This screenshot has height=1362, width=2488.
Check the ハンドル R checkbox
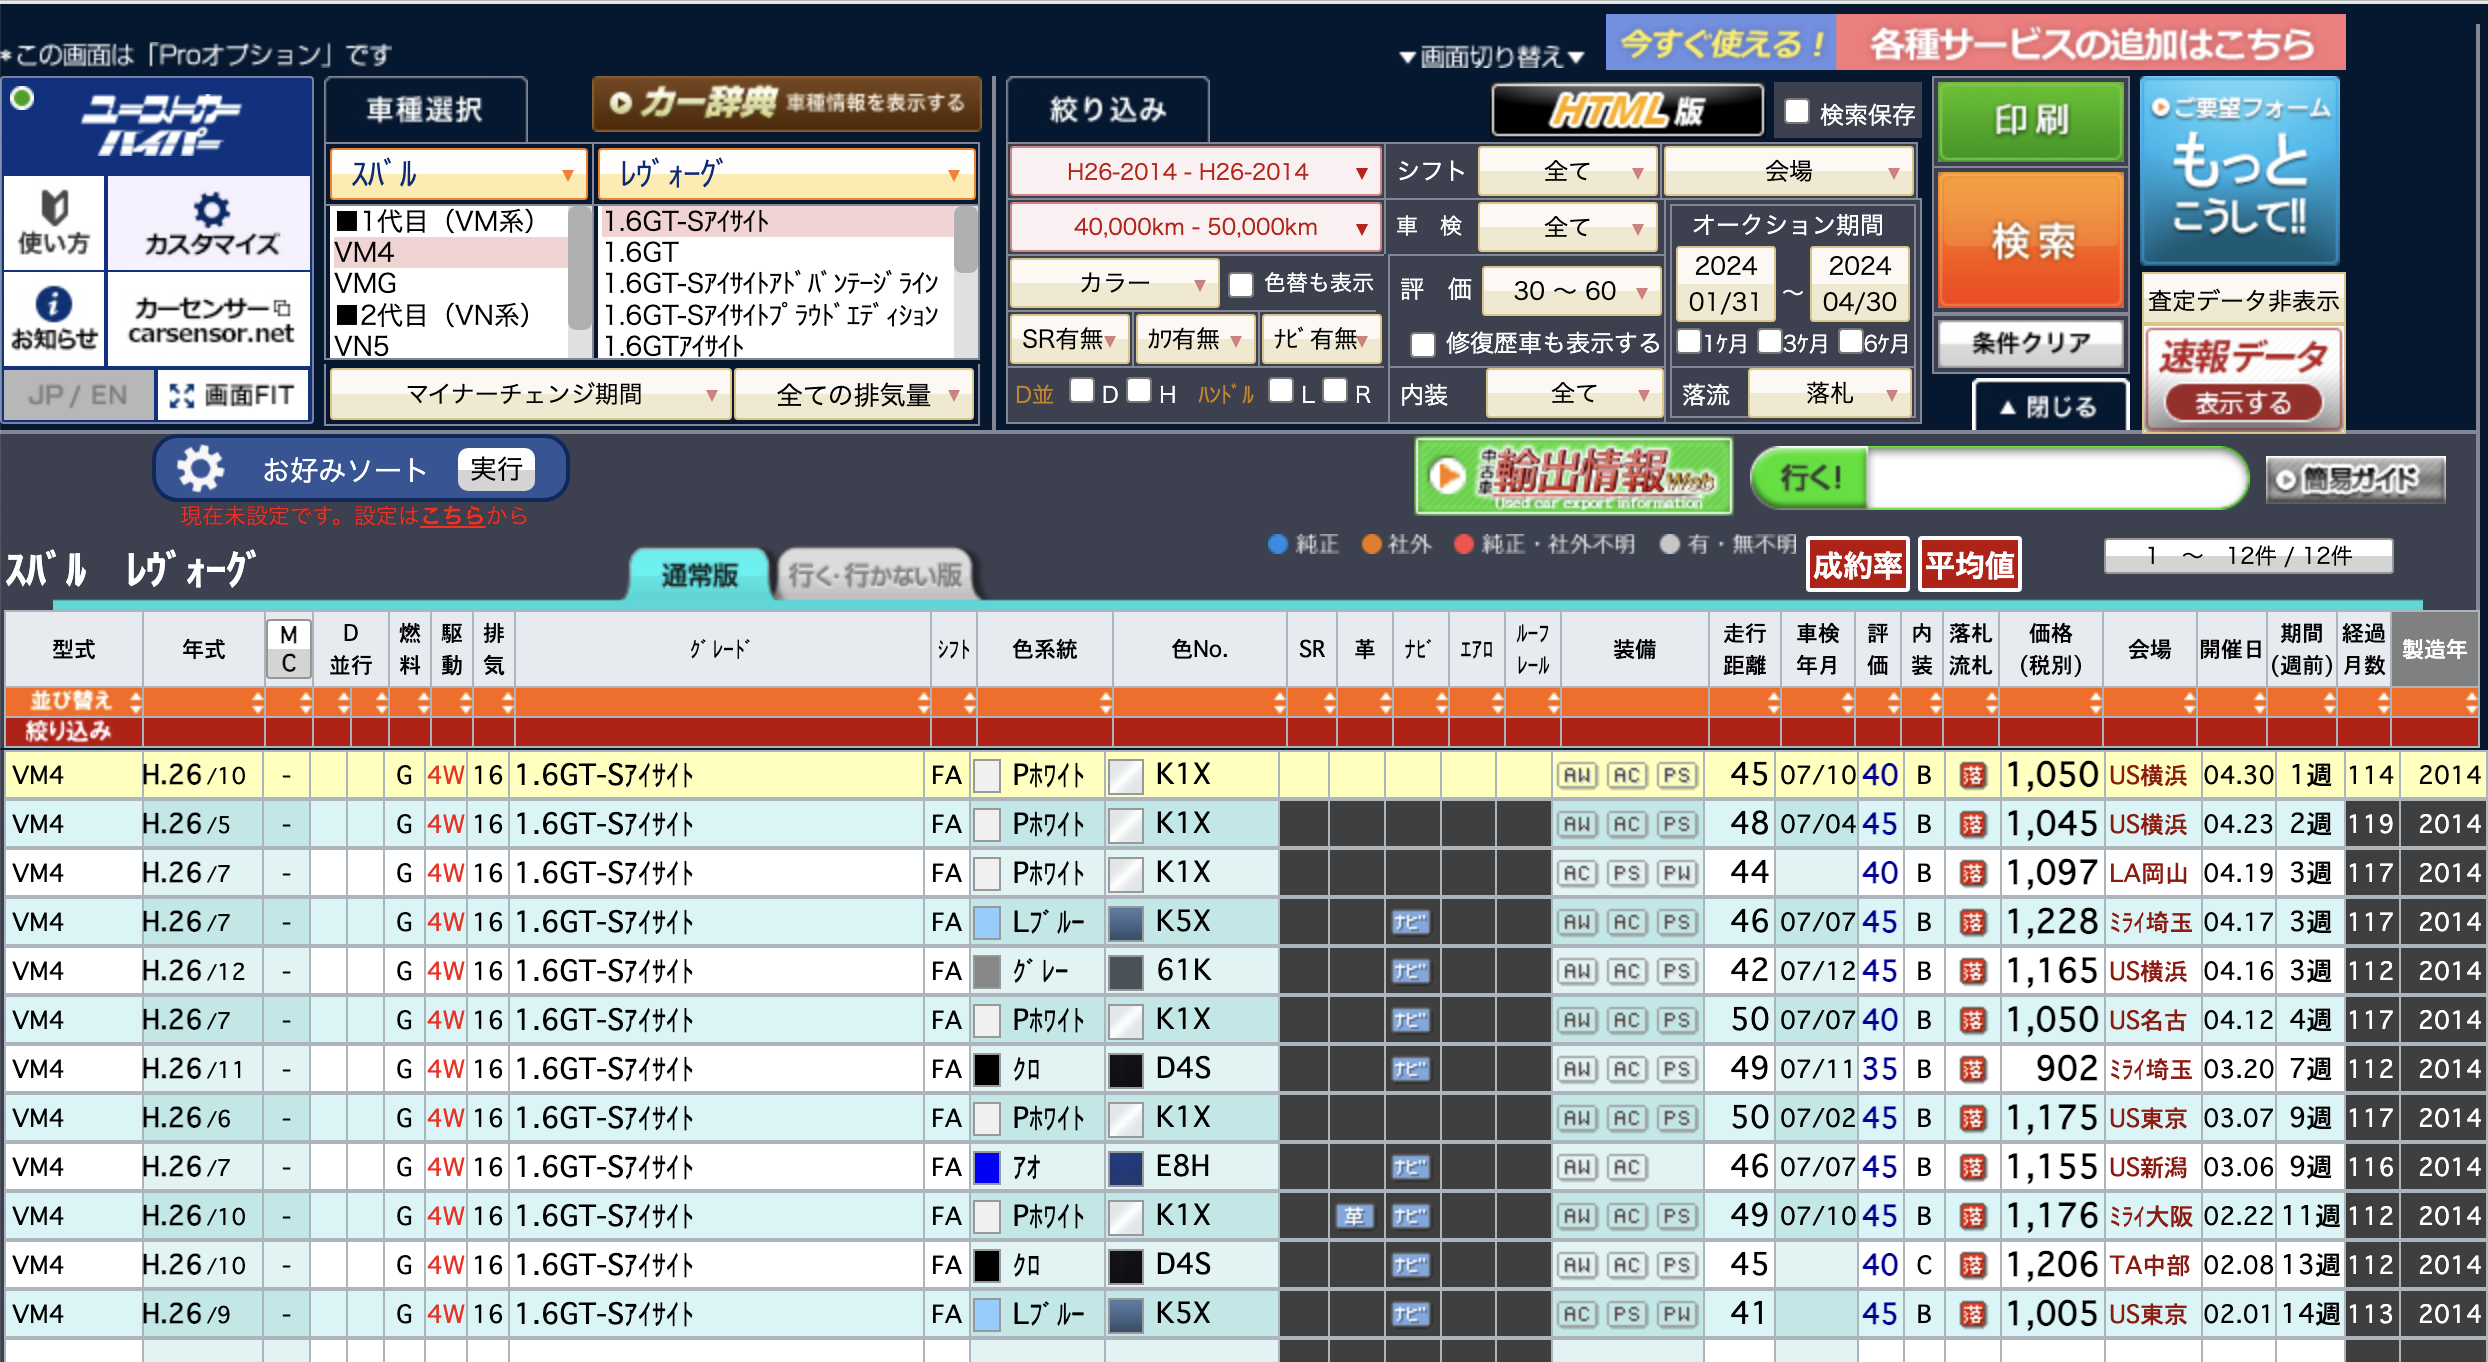1335,391
